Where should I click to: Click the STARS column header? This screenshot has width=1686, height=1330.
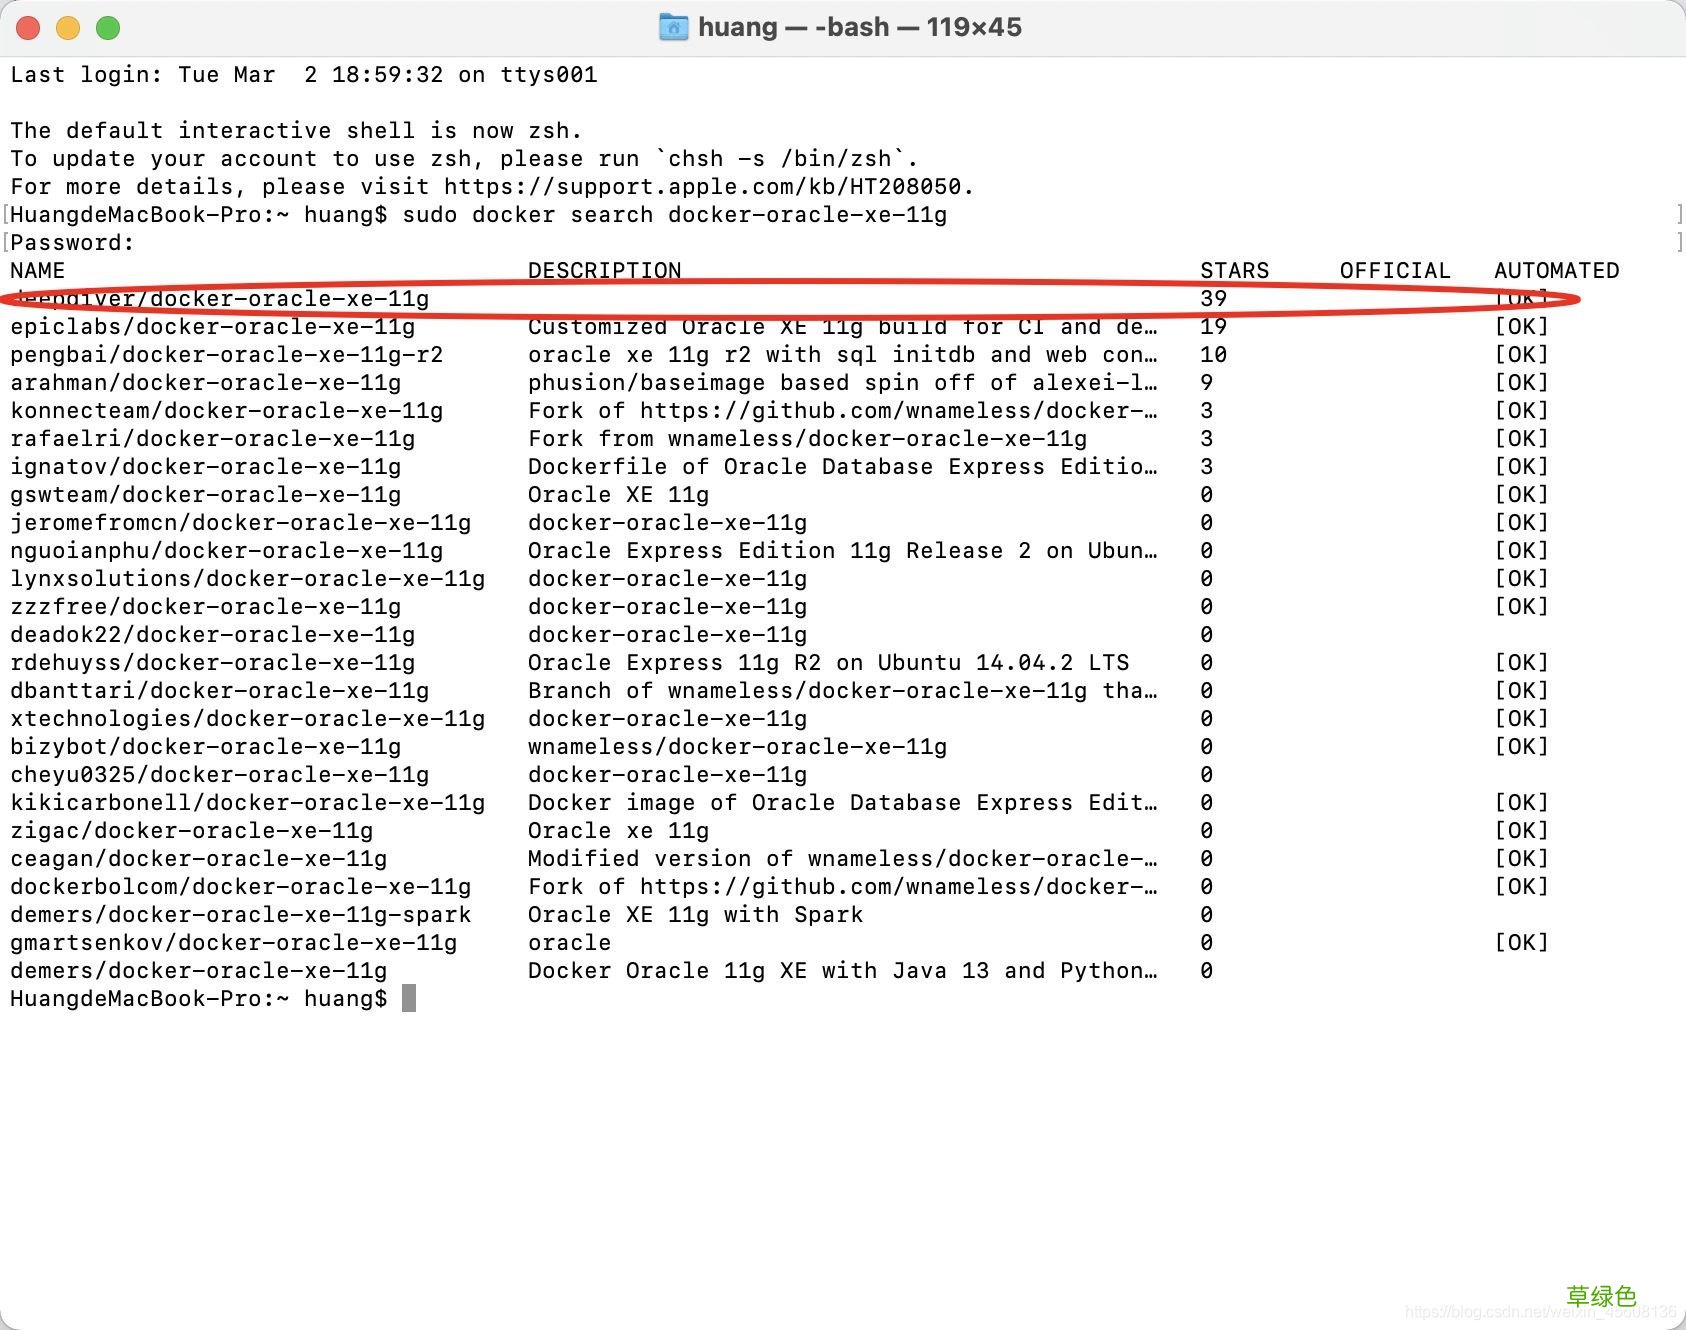coord(1235,271)
